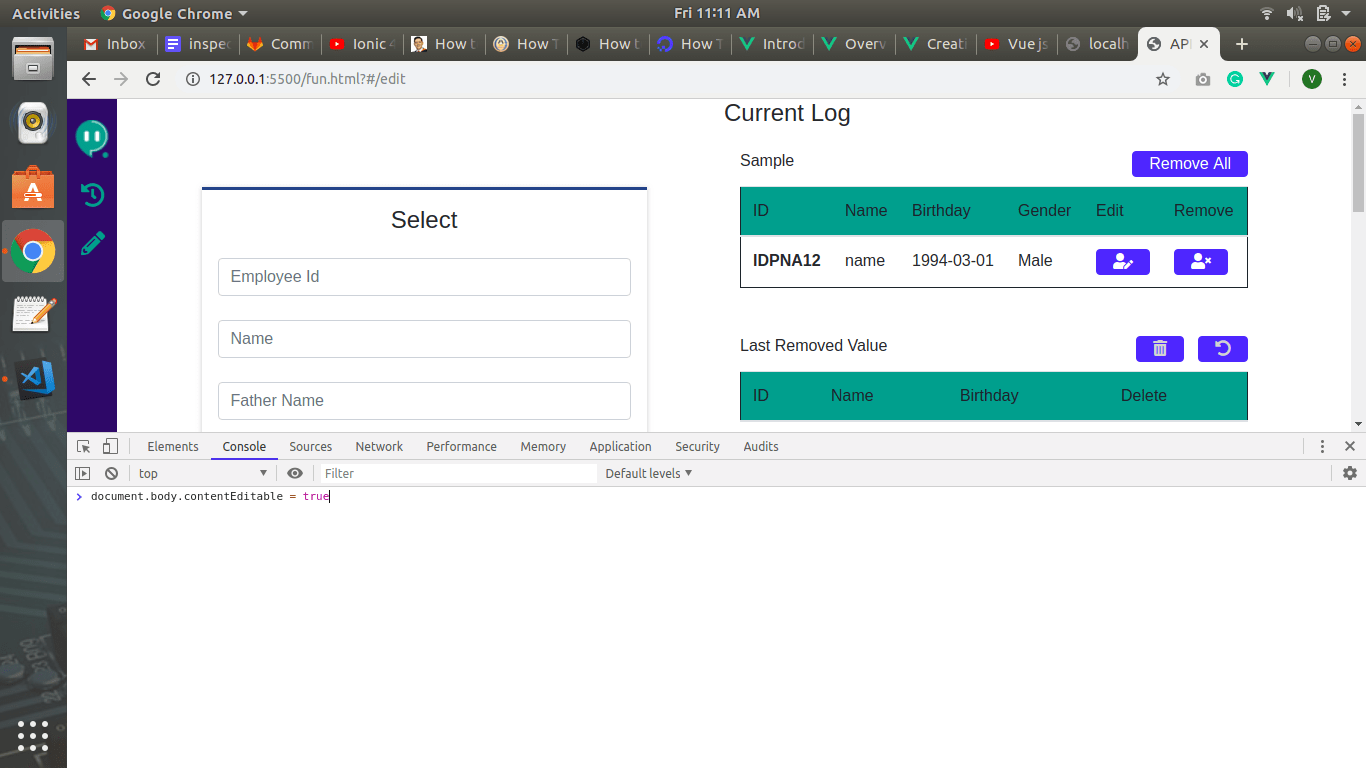Activate the DevTools inspect element picker
Viewport: 1366px width, 768px height.
click(x=84, y=446)
